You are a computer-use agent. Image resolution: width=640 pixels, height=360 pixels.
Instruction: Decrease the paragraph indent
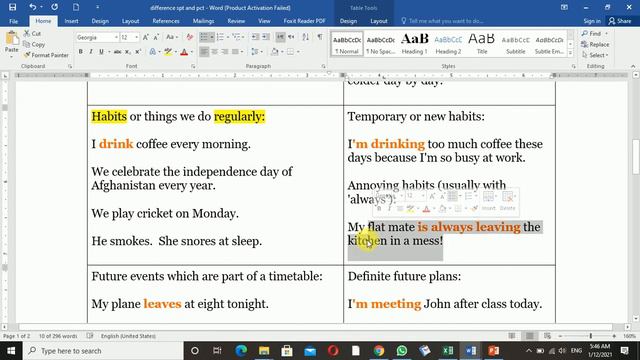point(255,37)
